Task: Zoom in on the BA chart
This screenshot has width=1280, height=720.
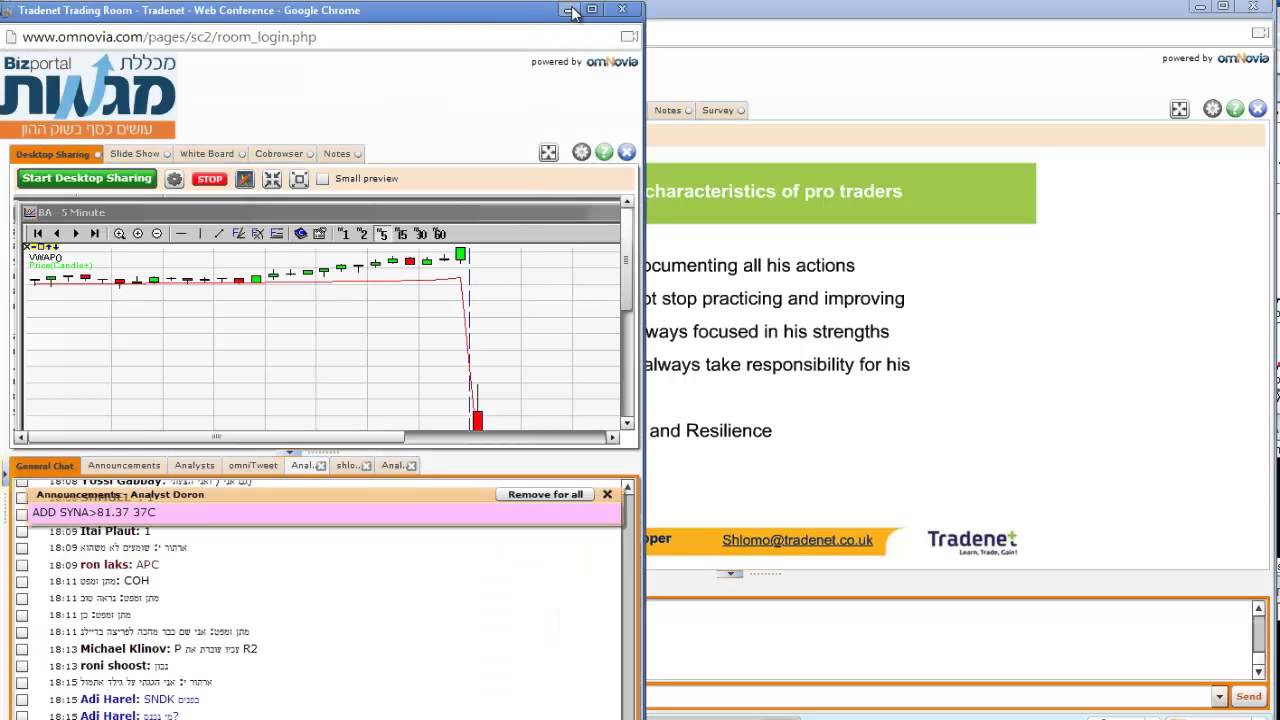Action: [138, 234]
